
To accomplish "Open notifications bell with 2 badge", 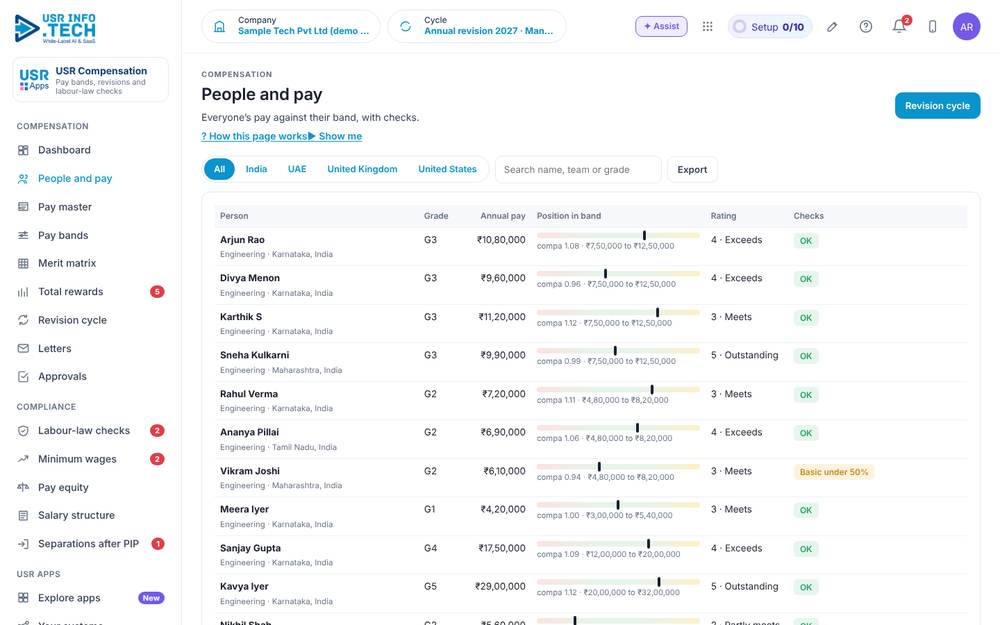I will (x=900, y=26).
